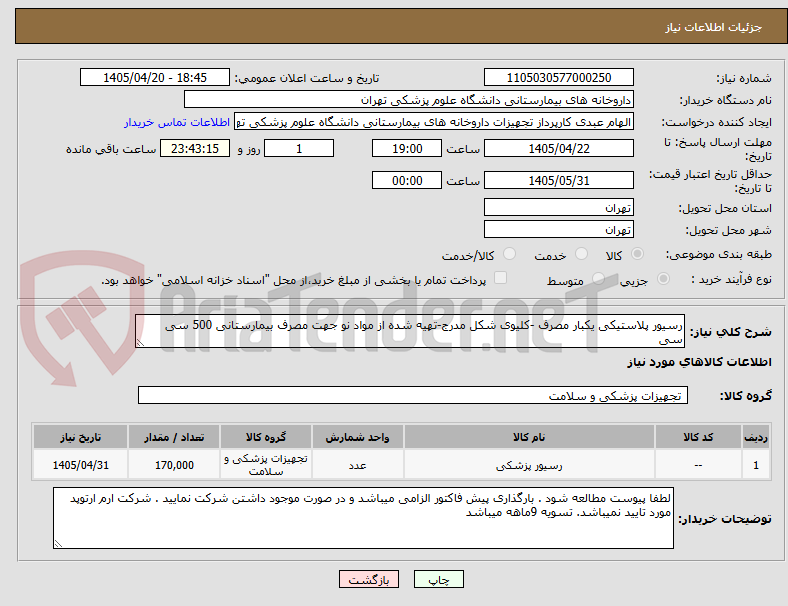Viewport: 788px width, 606px height.
Task: Click the deadline time field 19:00
Action: click(407, 149)
